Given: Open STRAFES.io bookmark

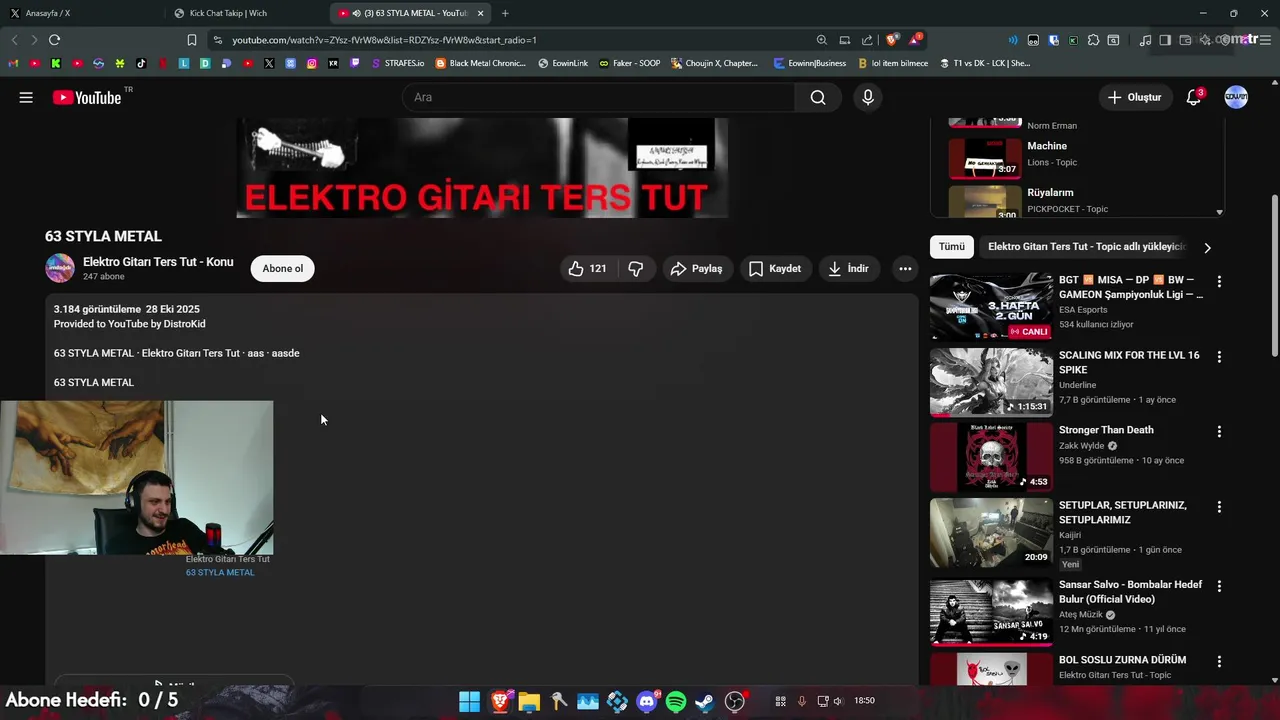Looking at the screenshot, I should click(396, 63).
